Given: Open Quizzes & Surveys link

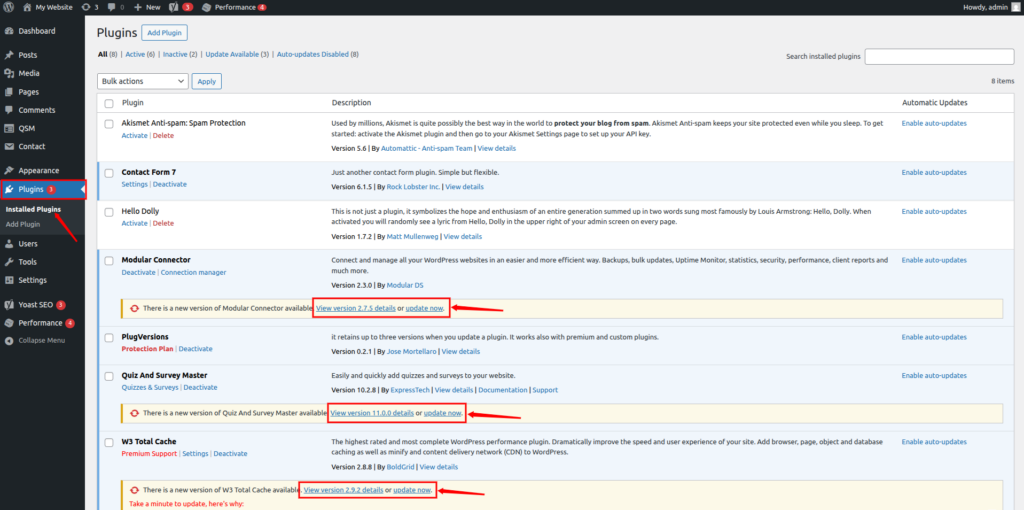Looking at the screenshot, I should point(150,387).
